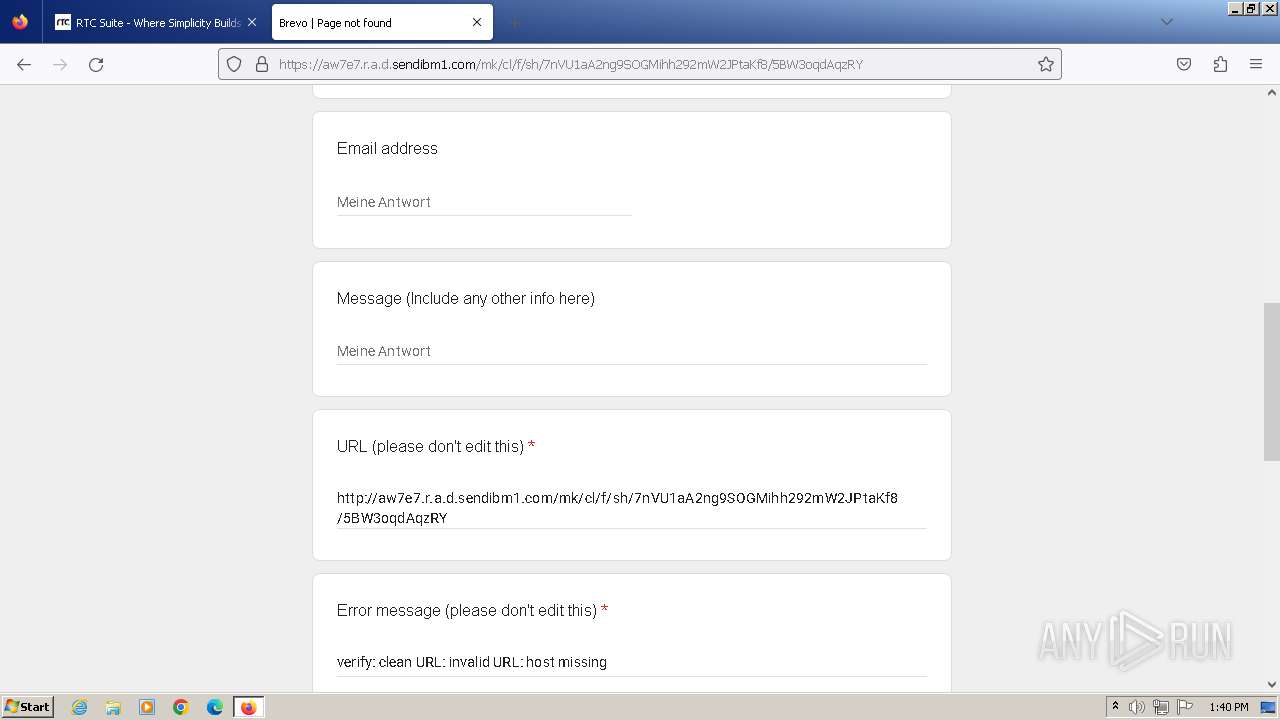Open the Action Center flag icon
The height and width of the screenshot is (720, 1280).
tap(1184, 707)
